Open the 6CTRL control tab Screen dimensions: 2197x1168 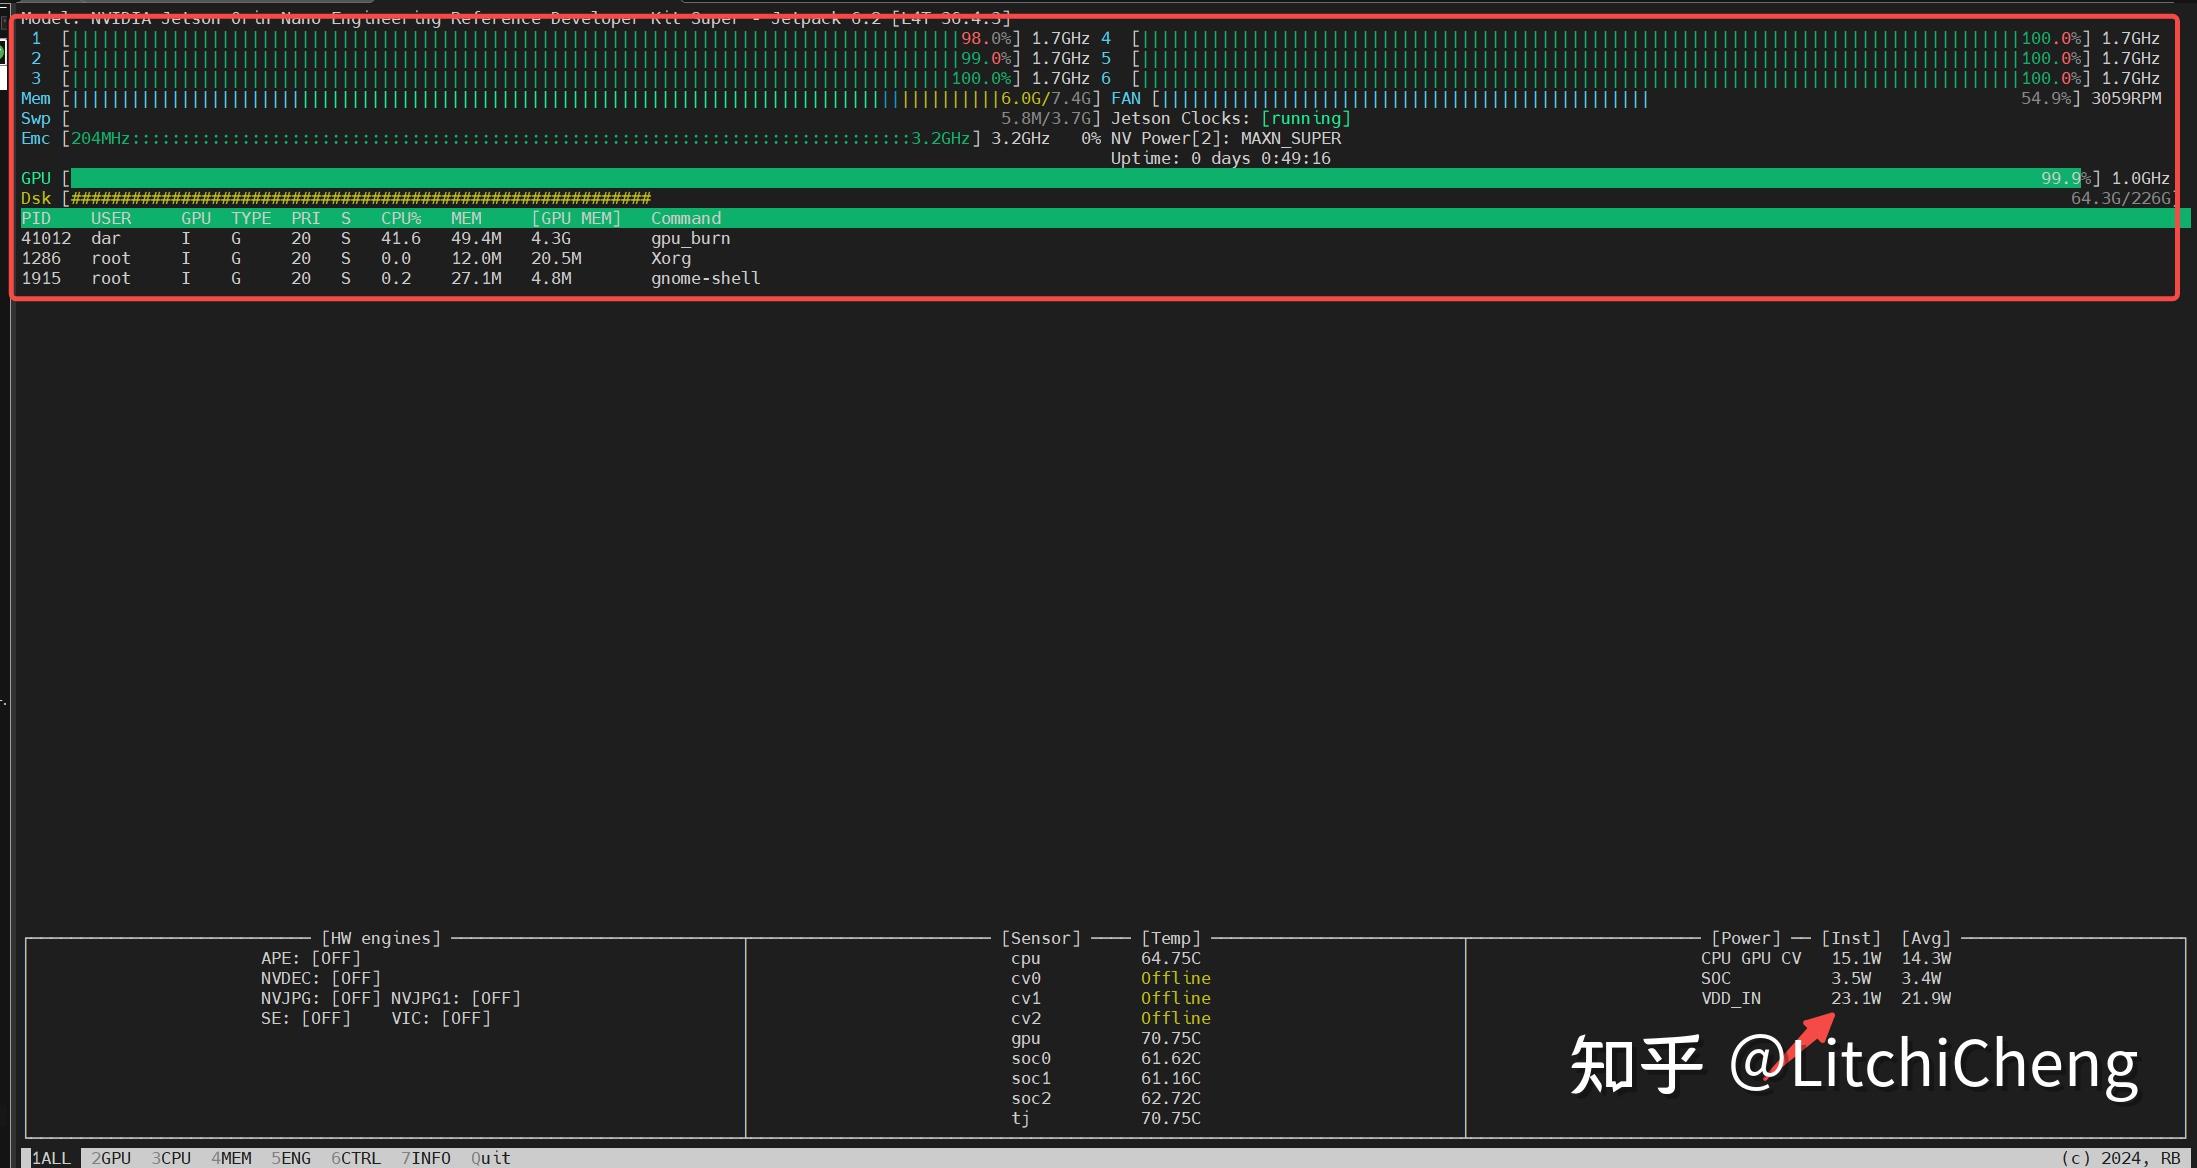point(356,1158)
